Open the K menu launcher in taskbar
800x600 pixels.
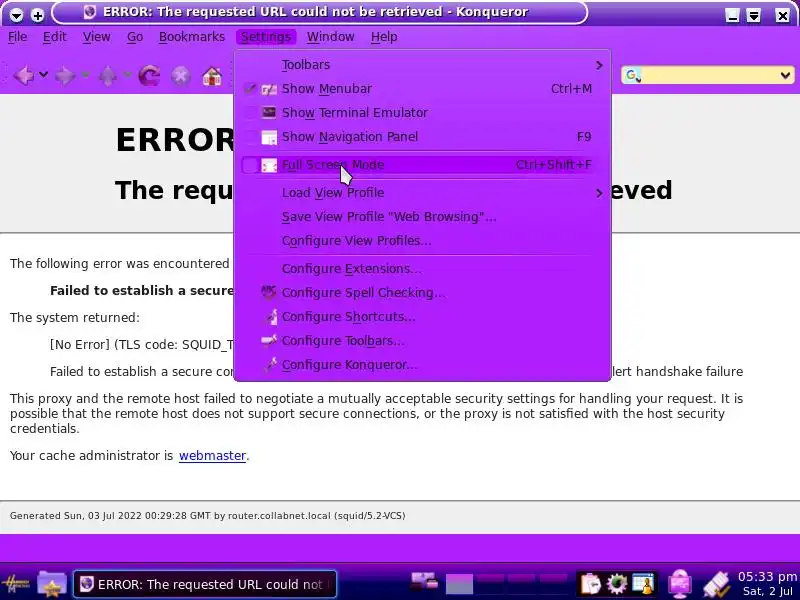tap(16, 584)
